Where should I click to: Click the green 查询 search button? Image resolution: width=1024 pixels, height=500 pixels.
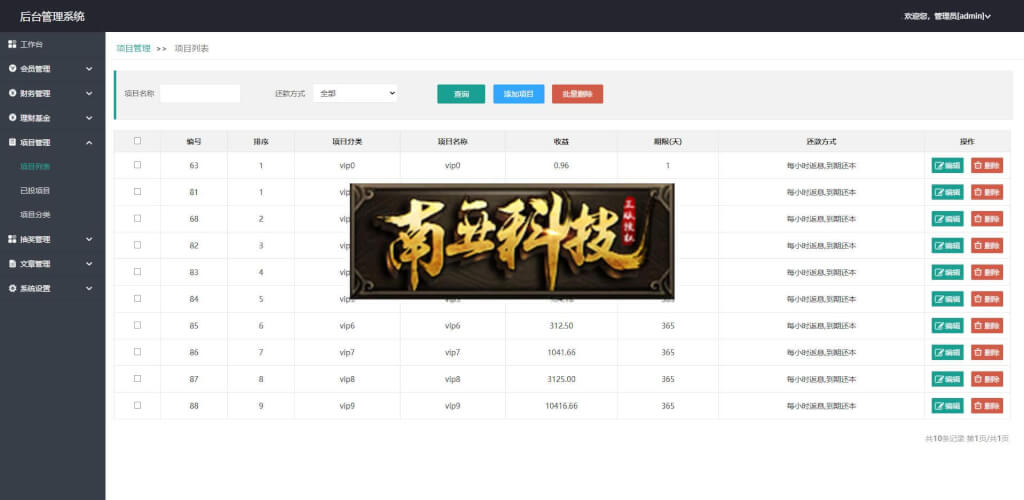461,94
